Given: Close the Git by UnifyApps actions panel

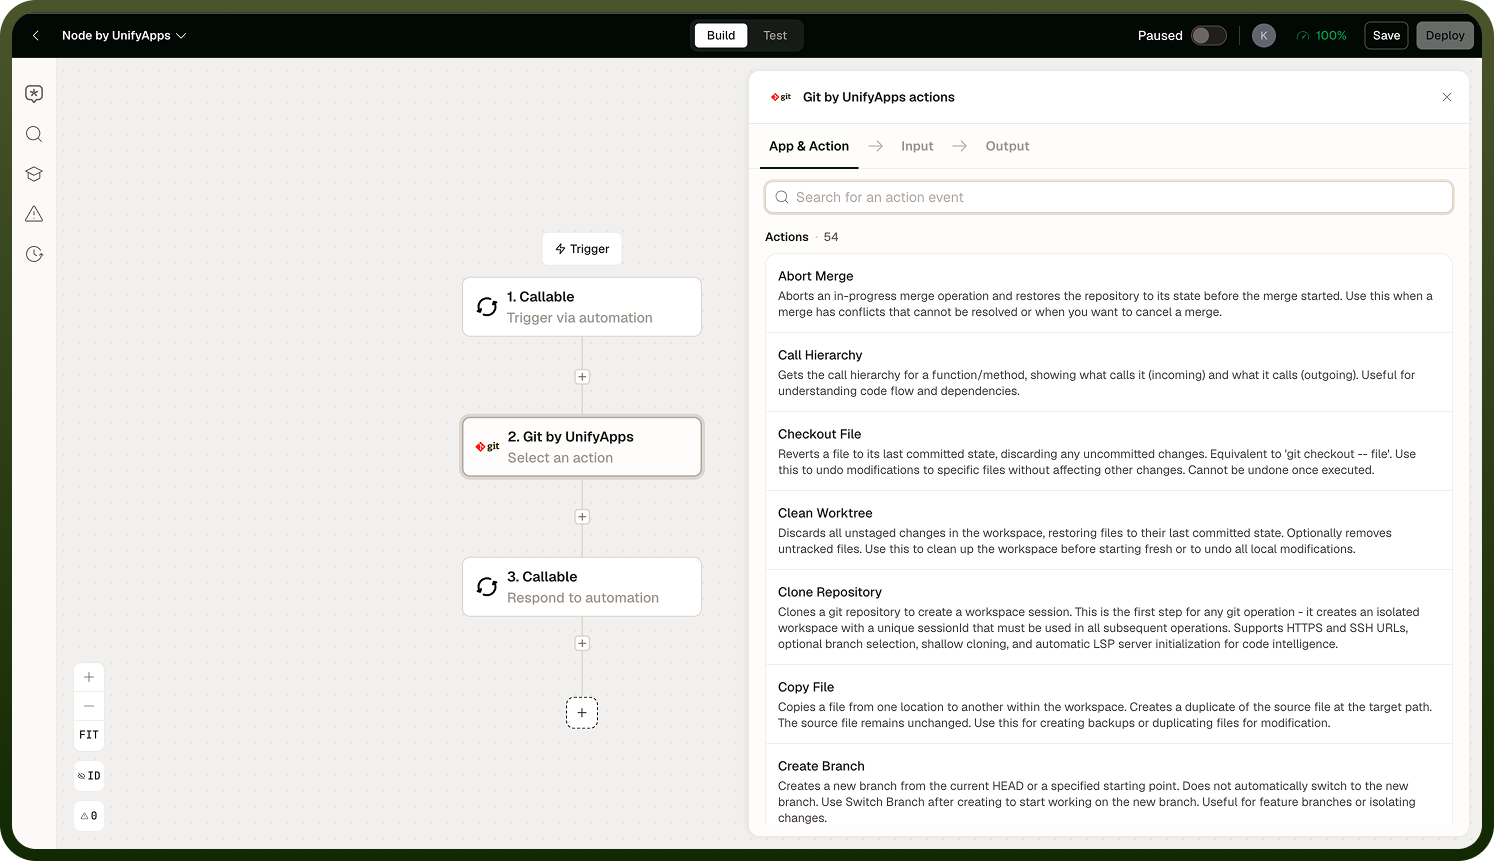Looking at the screenshot, I should 1447,97.
